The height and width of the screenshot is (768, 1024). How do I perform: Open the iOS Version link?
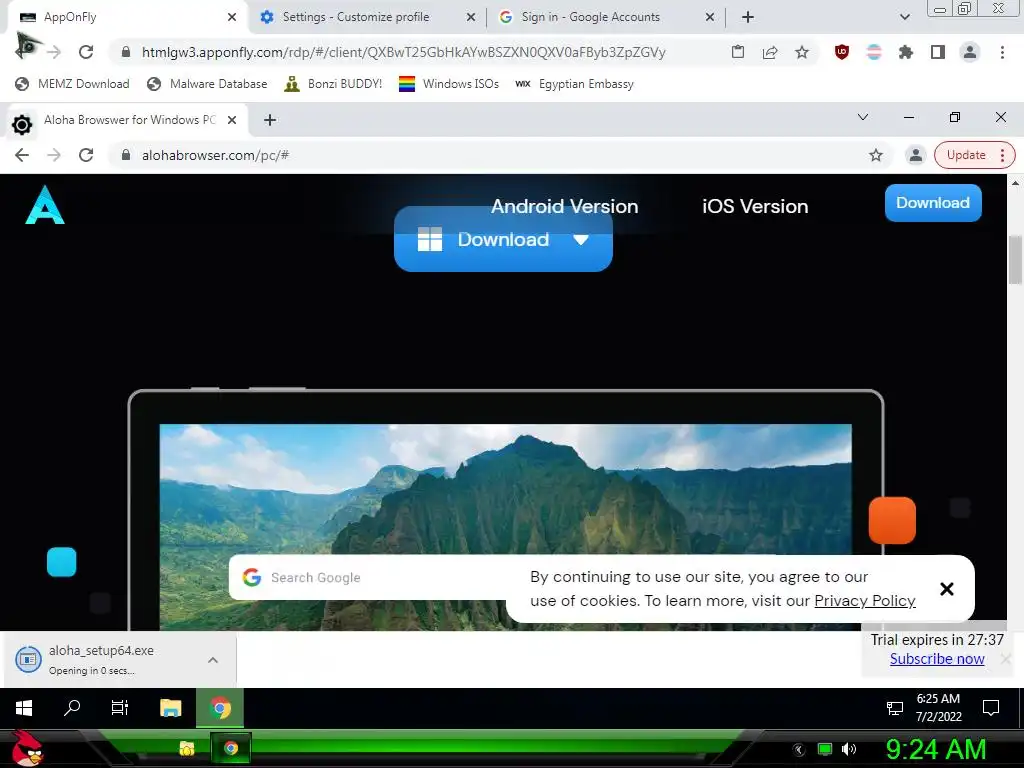(x=755, y=206)
